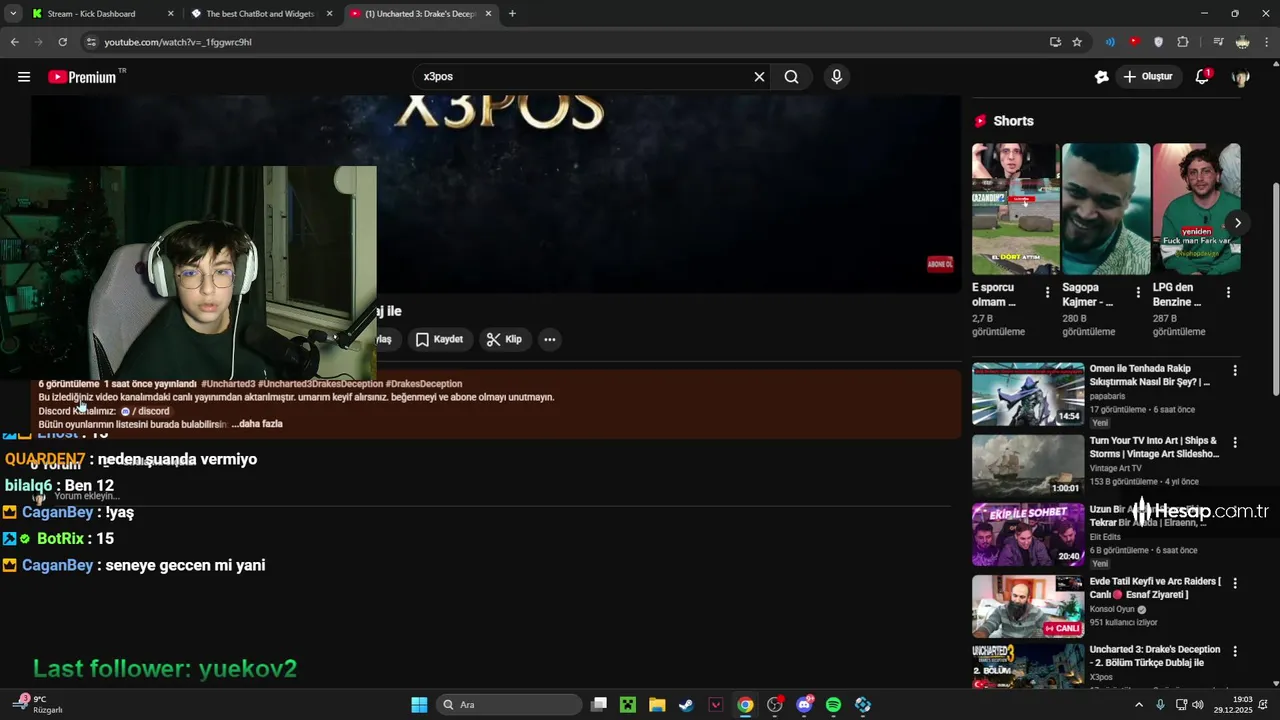
Task: Open the Omen ile Tenhada Rakip video
Action: 1028,394
